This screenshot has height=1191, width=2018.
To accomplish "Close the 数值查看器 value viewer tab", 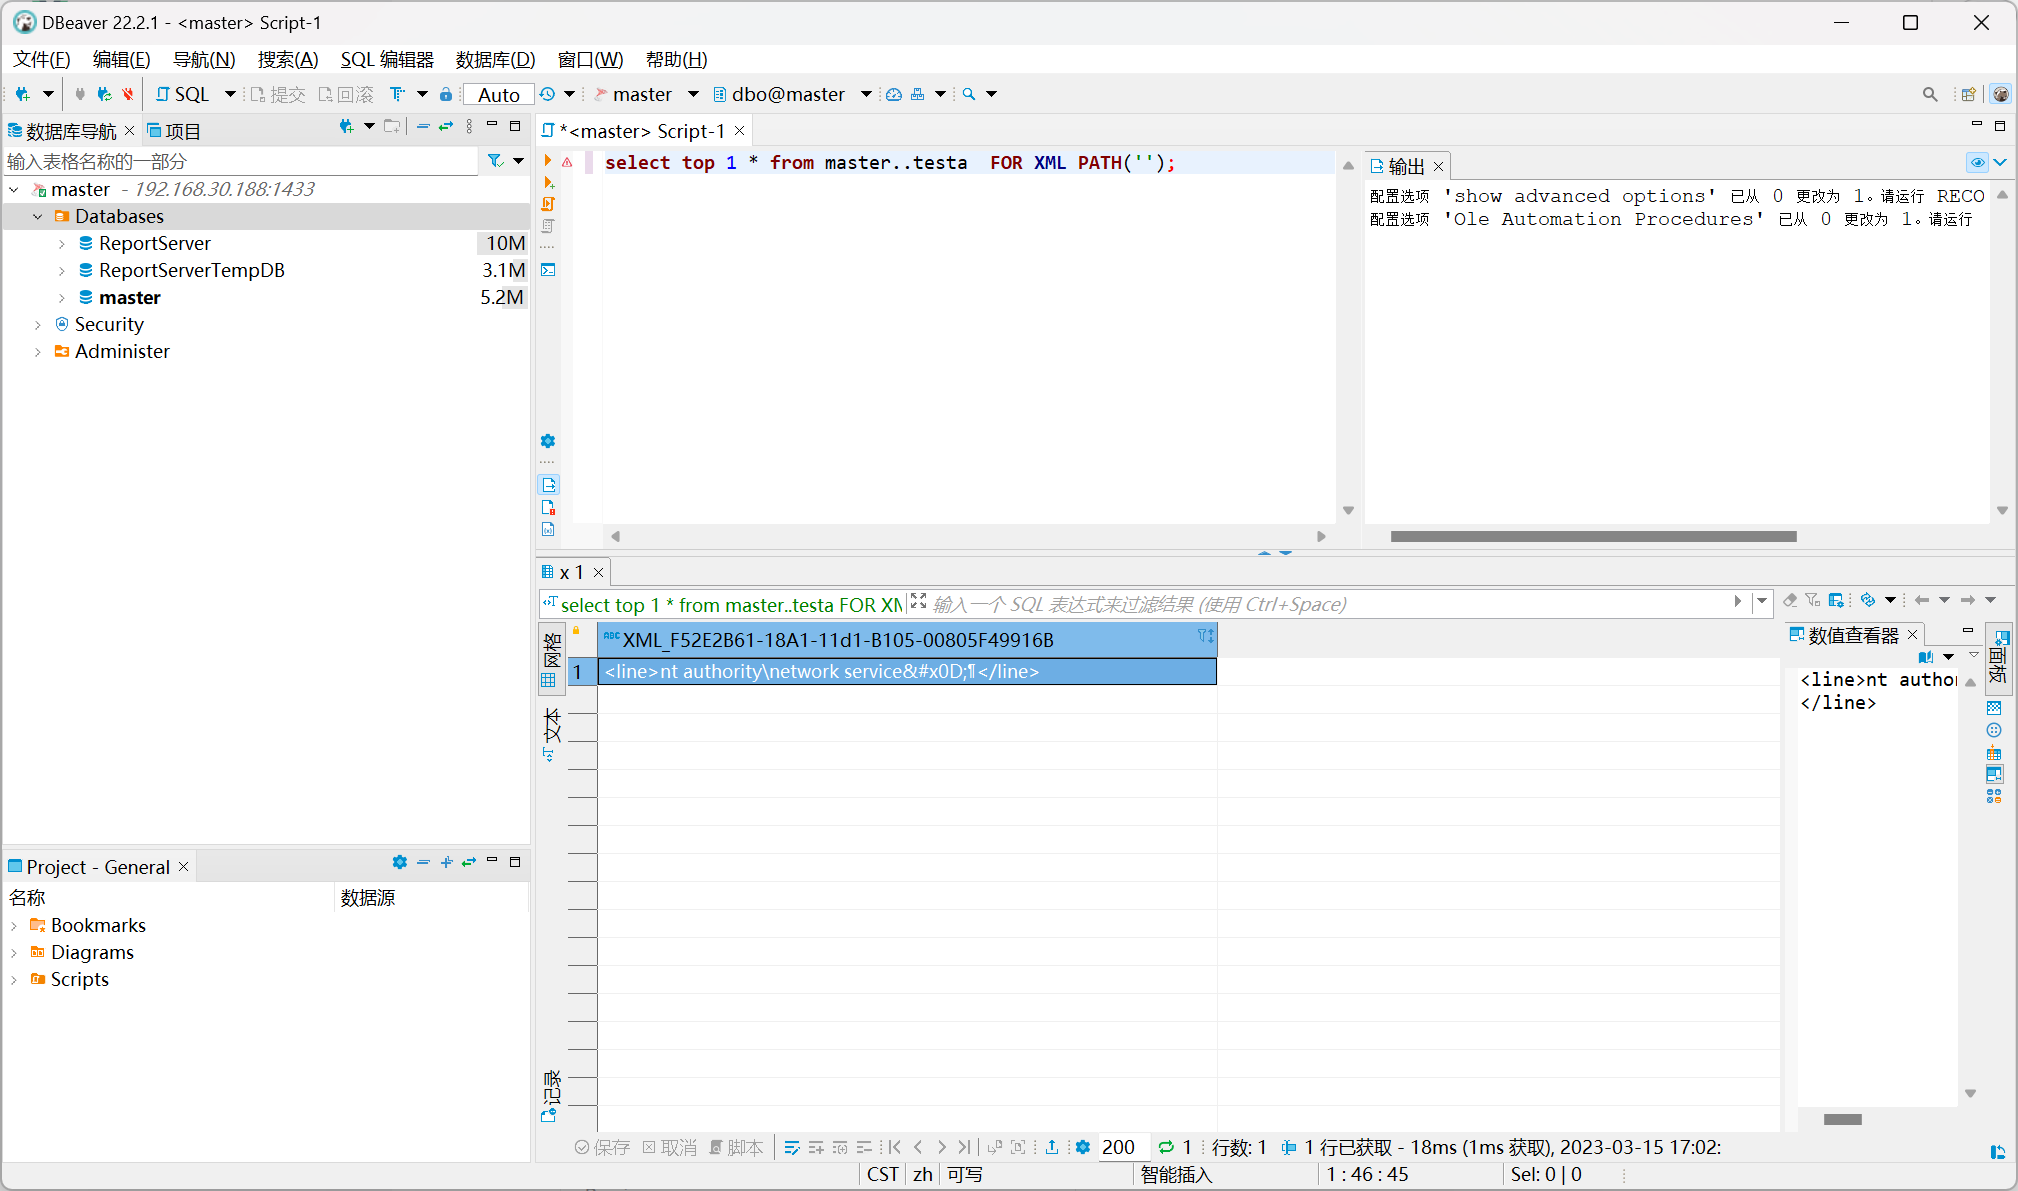I will pyautogui.click(x=1912, y=634).
